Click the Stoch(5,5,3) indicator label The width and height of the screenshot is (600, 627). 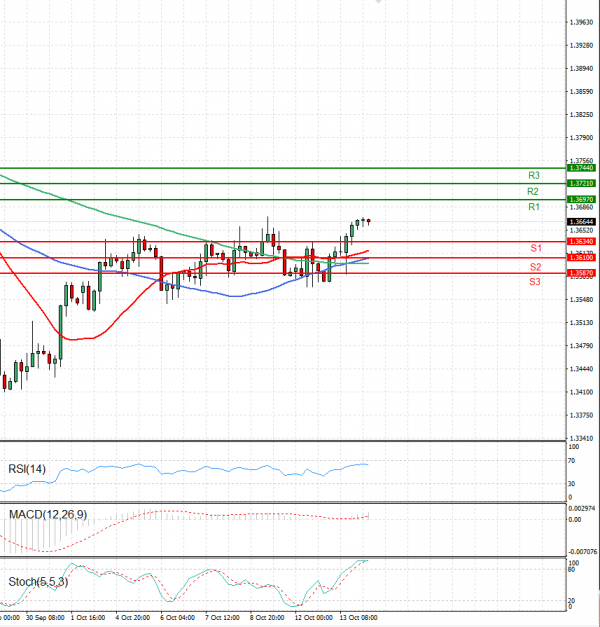click(x=38, y=581)
